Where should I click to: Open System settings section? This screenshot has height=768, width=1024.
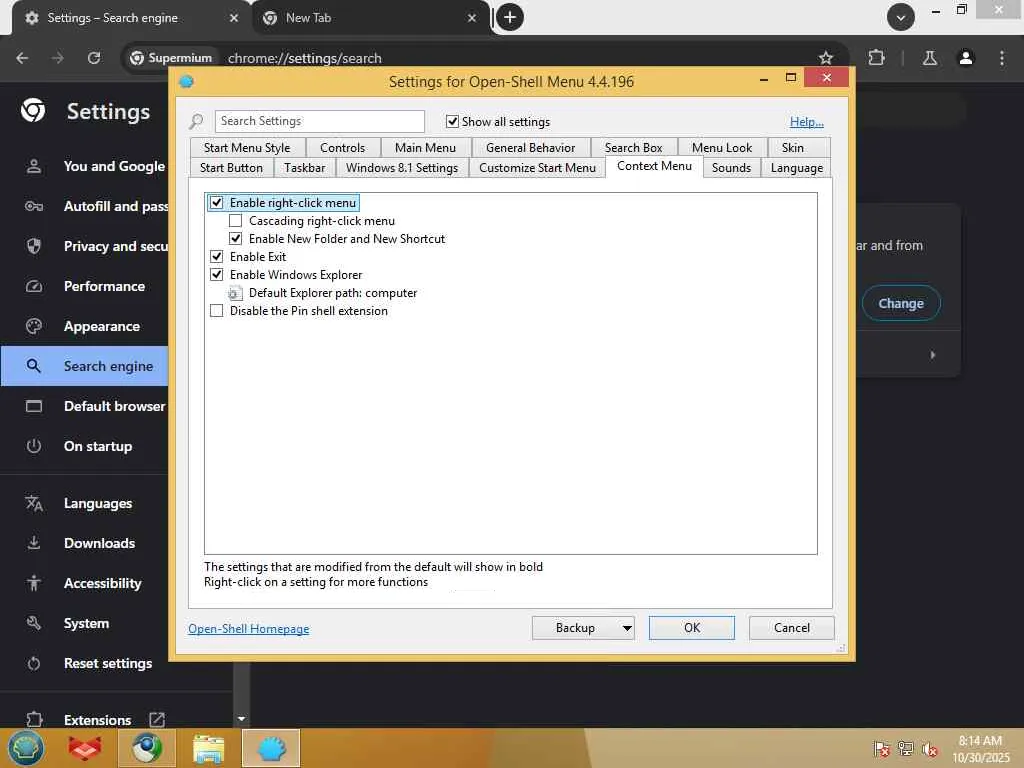pyautogui.click(x=85, y=623)
